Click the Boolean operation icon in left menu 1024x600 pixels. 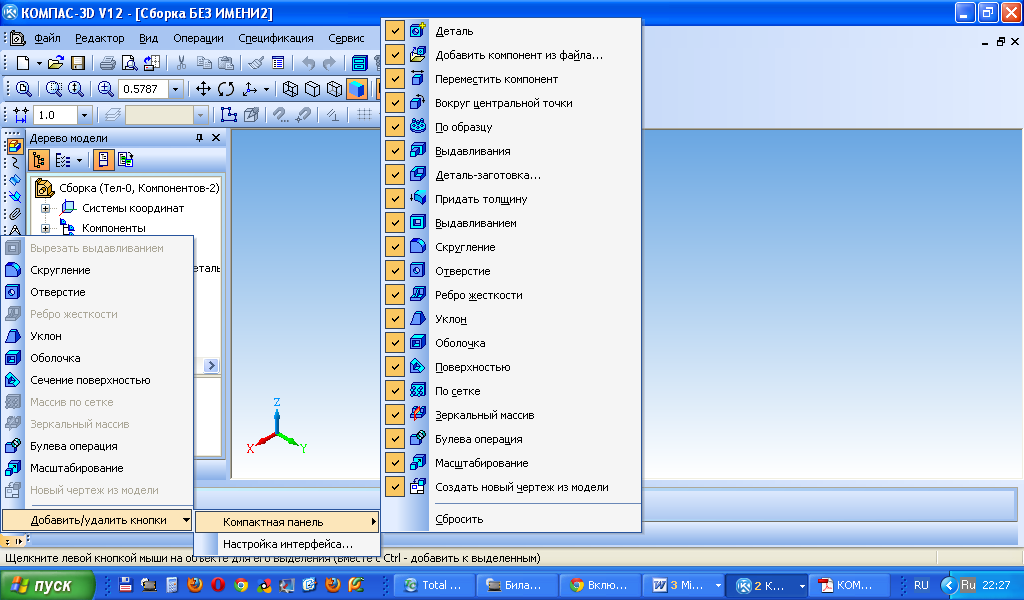[x=12, y=446]
